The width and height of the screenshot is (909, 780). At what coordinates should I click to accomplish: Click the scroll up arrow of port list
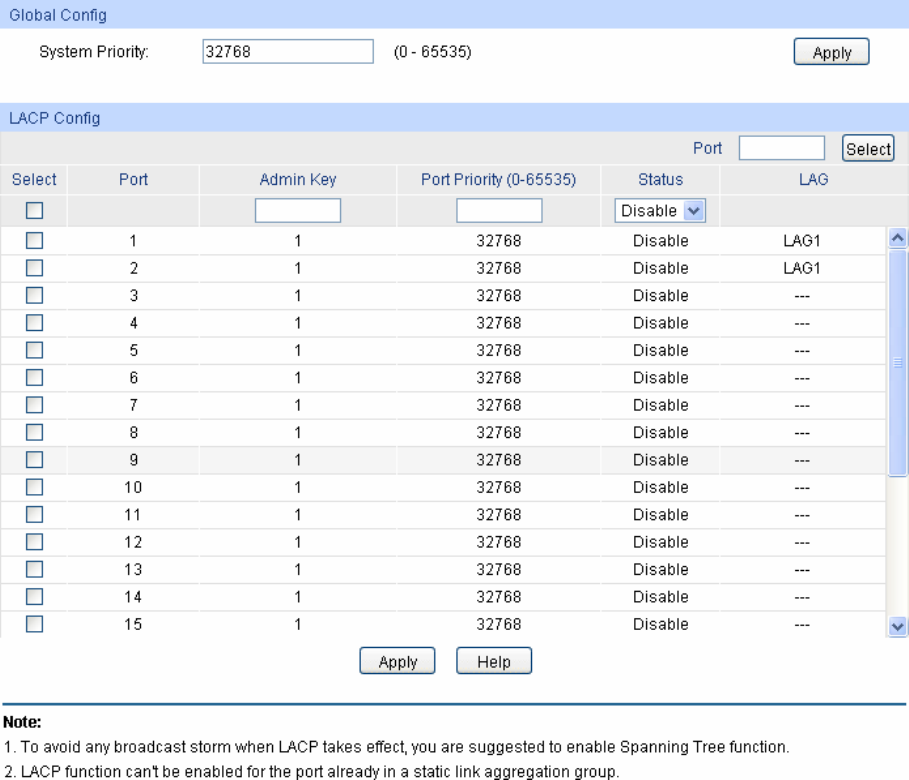tap(897, 238)
